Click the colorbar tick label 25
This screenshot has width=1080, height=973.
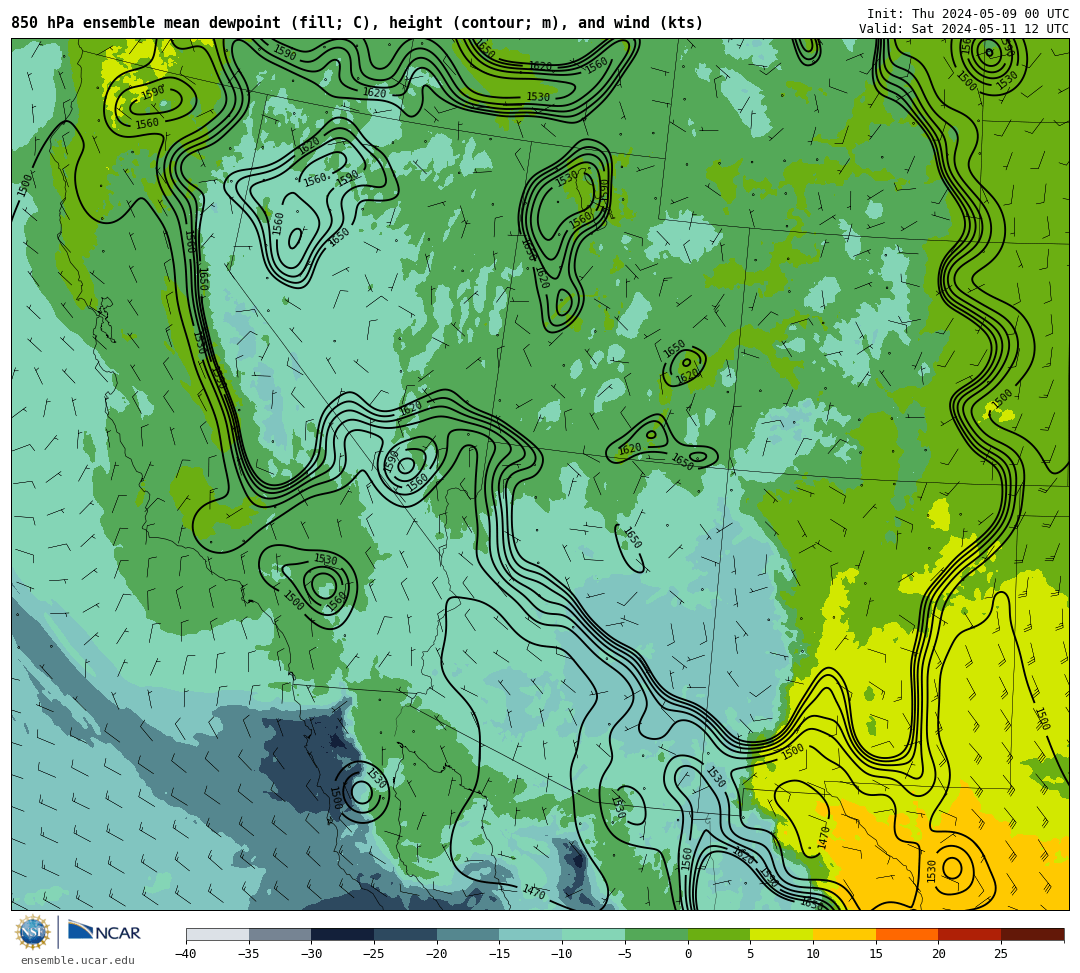(x=1001, y=954)
